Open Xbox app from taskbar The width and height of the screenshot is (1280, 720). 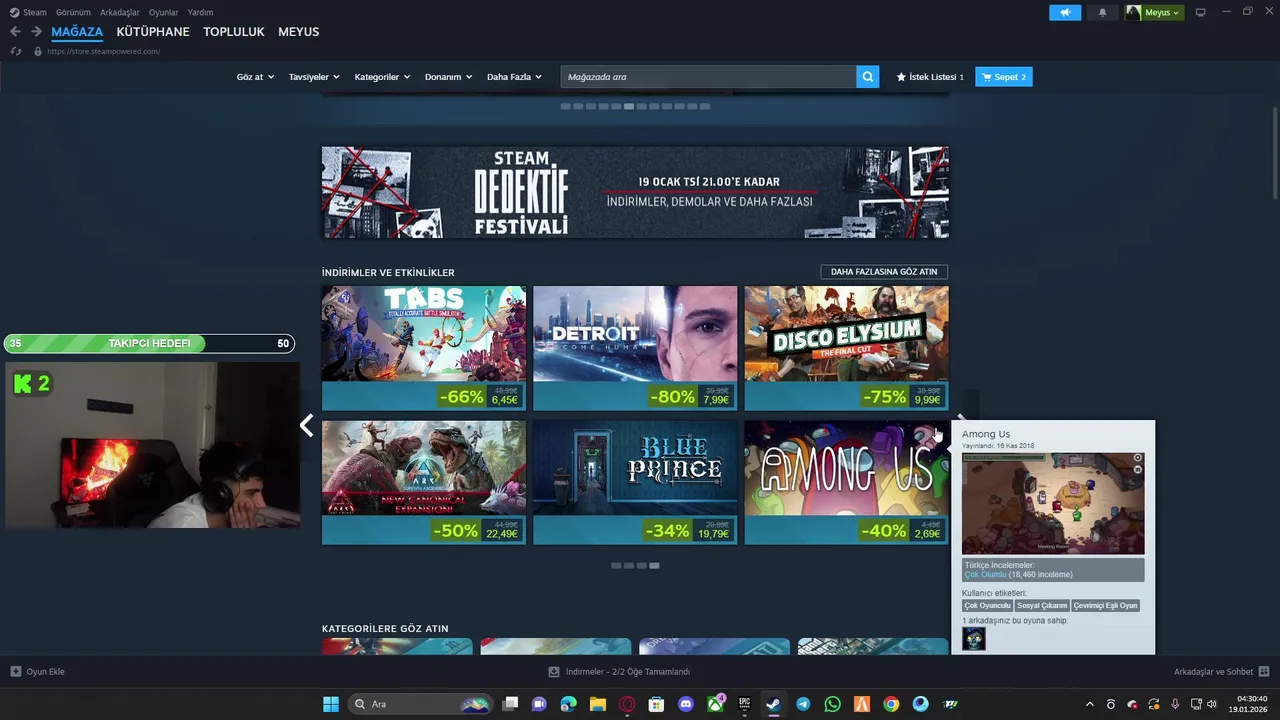coord(715,704)
